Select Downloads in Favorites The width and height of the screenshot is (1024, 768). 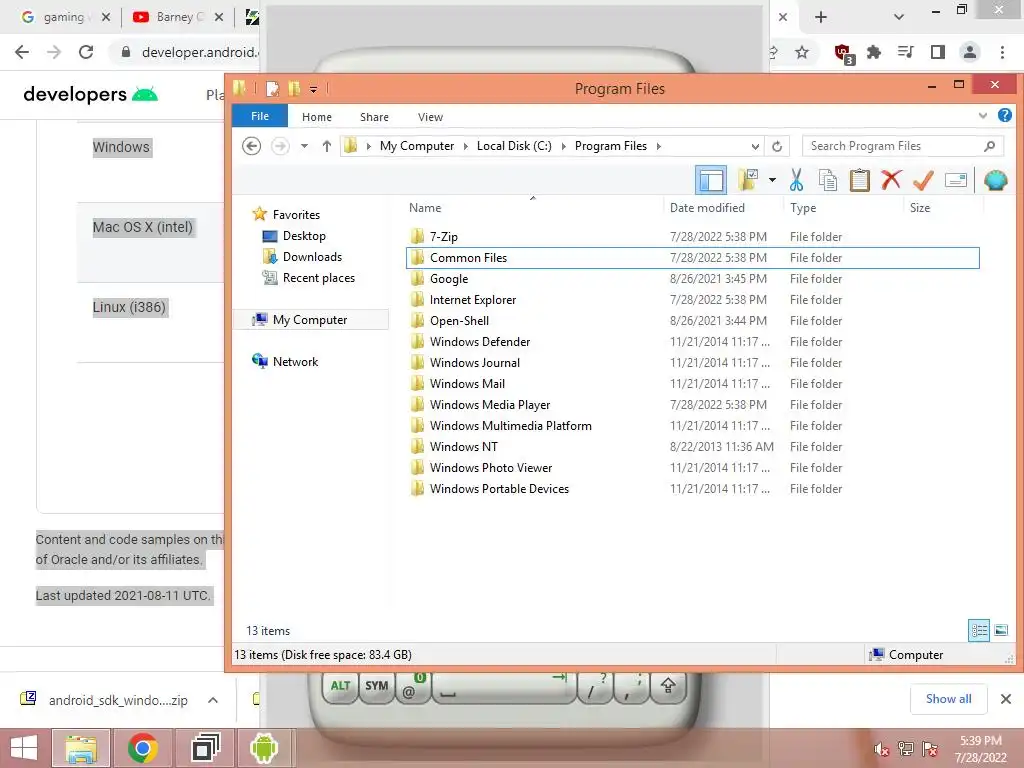click(x=312, y=257)
